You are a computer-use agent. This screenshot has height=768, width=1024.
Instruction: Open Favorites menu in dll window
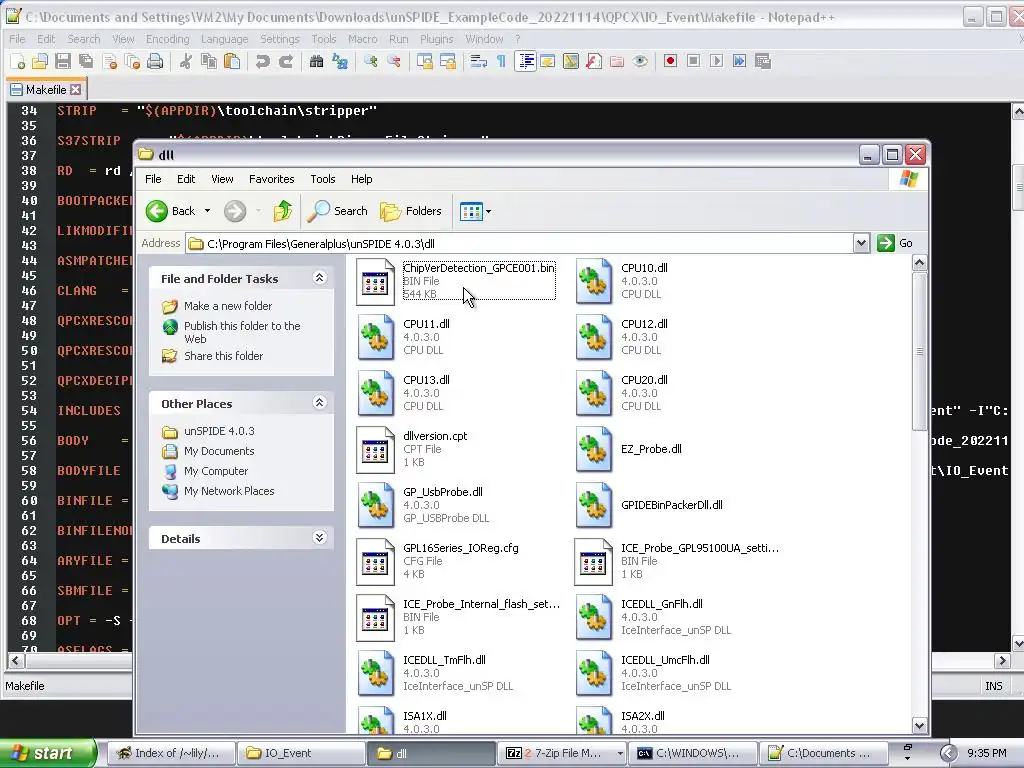pyautogui.click(x=271, y=179)
